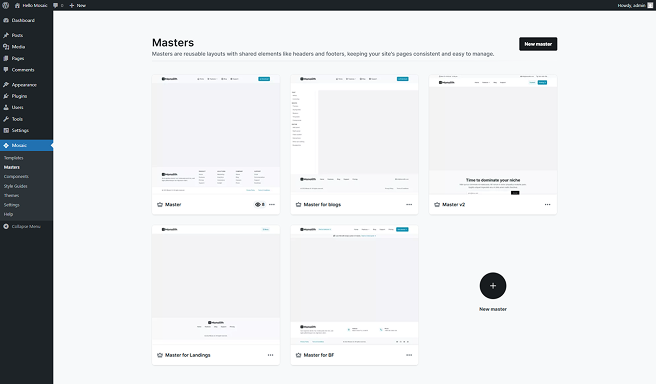Open Style Guides submenu

pyautogui.click(x=15, y=186)
